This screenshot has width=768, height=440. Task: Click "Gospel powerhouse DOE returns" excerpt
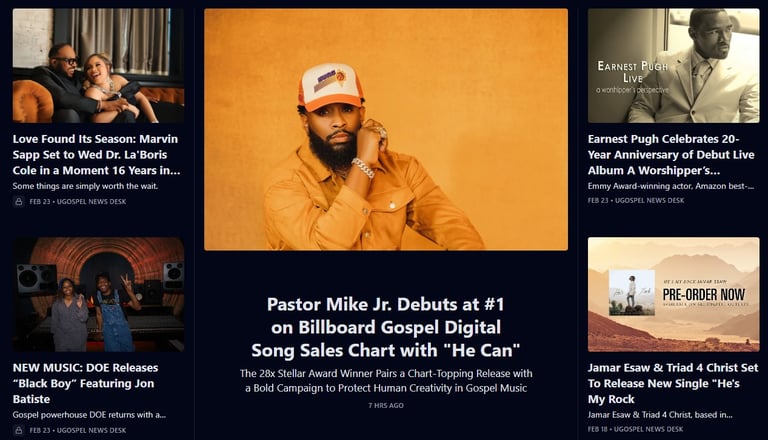tap(89, 415)
